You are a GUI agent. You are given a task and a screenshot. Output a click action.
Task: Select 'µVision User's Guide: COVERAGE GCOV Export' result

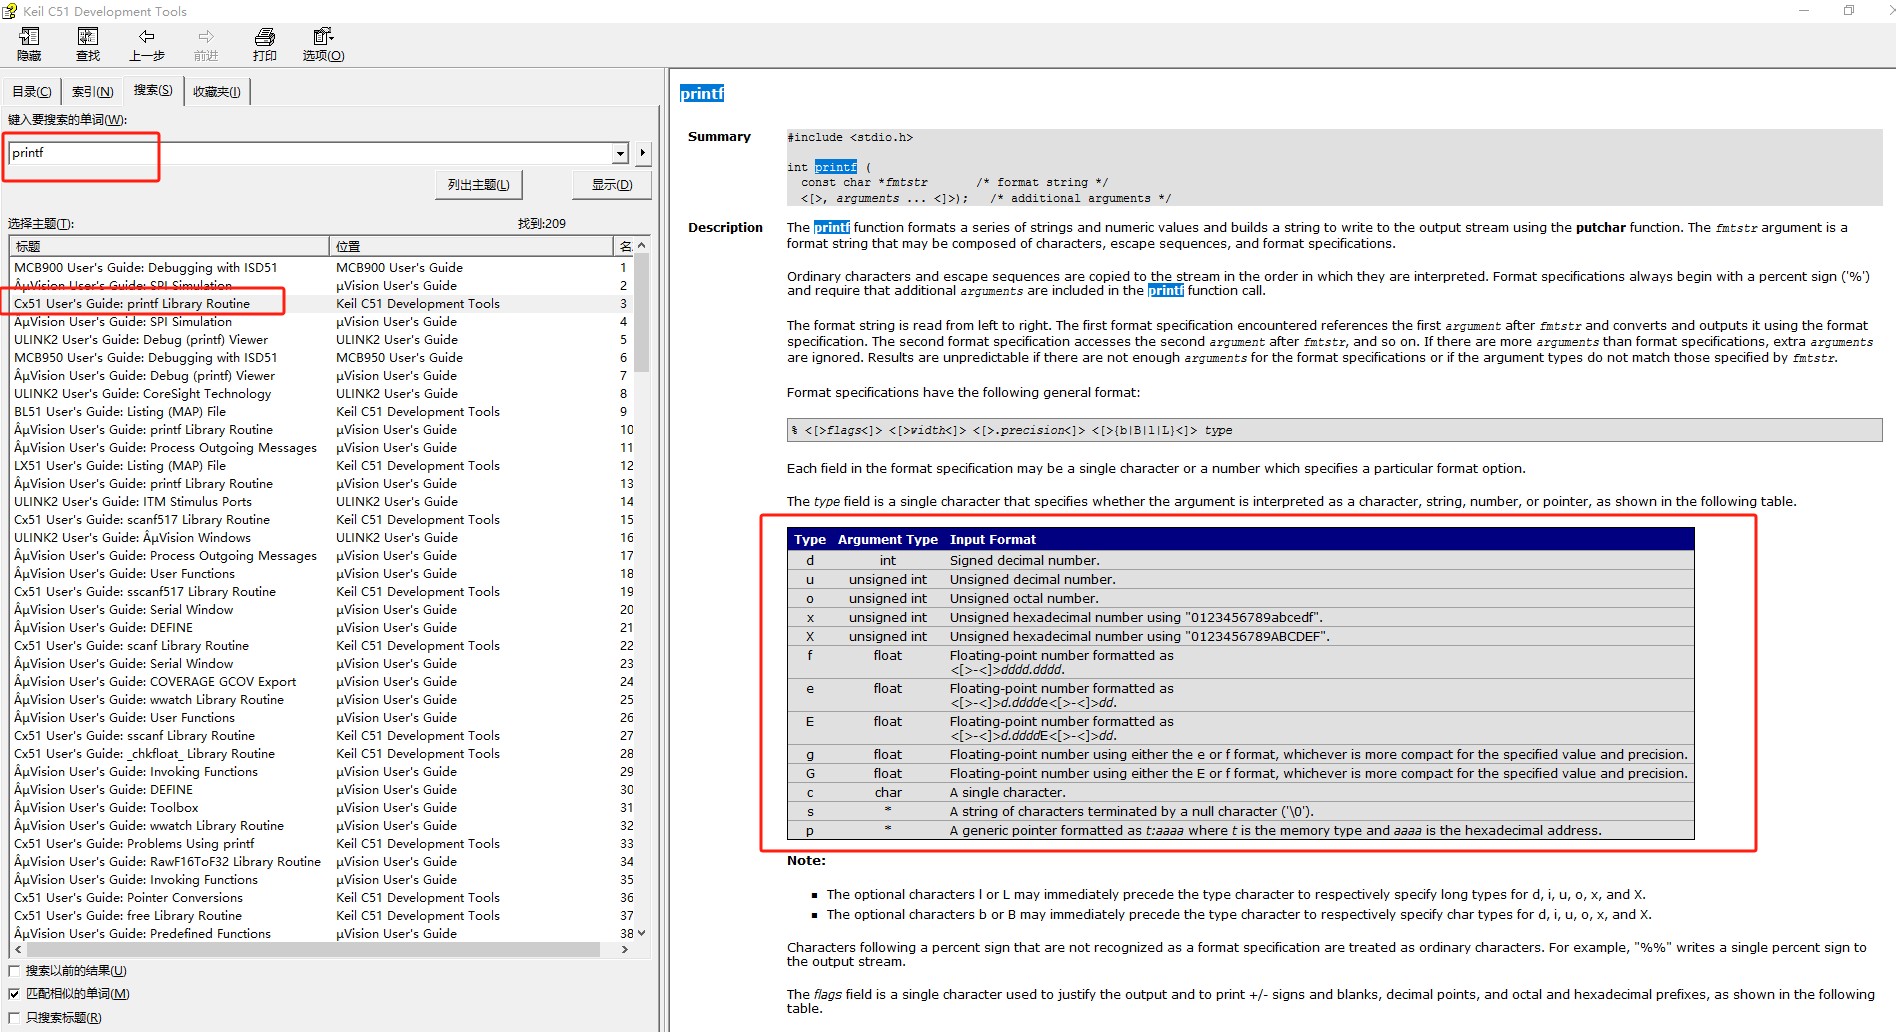point(155,682)
